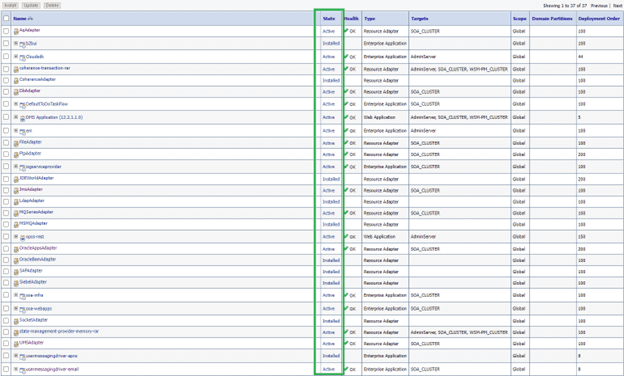This screenshot has height=376, width=624.
Task: Click the green health check for DbAdapter
Action: (346, 91)
